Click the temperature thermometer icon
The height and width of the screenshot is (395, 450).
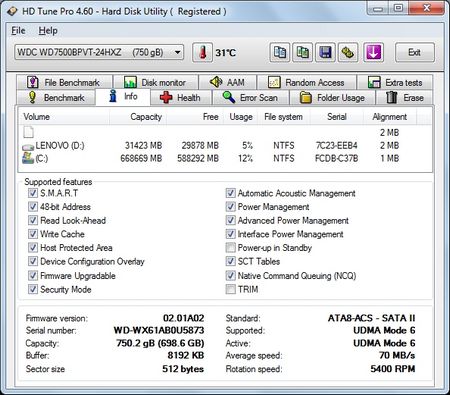(202, 52)
